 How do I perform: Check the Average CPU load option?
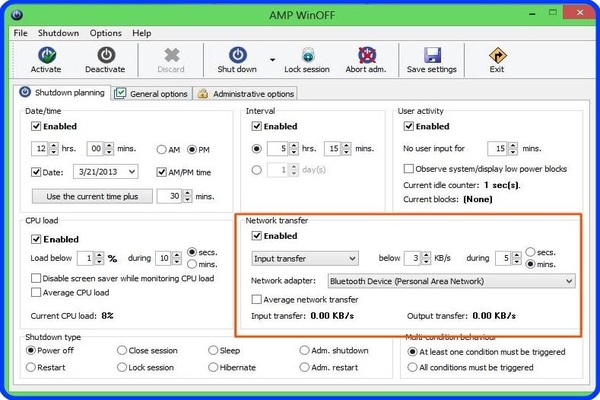[36, 293]
